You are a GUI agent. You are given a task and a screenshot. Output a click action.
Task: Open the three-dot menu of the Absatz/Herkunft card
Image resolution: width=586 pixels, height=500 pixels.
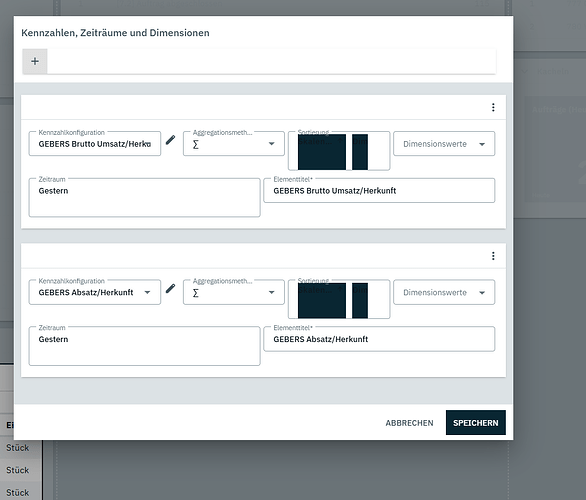click(x=493, y=256)
